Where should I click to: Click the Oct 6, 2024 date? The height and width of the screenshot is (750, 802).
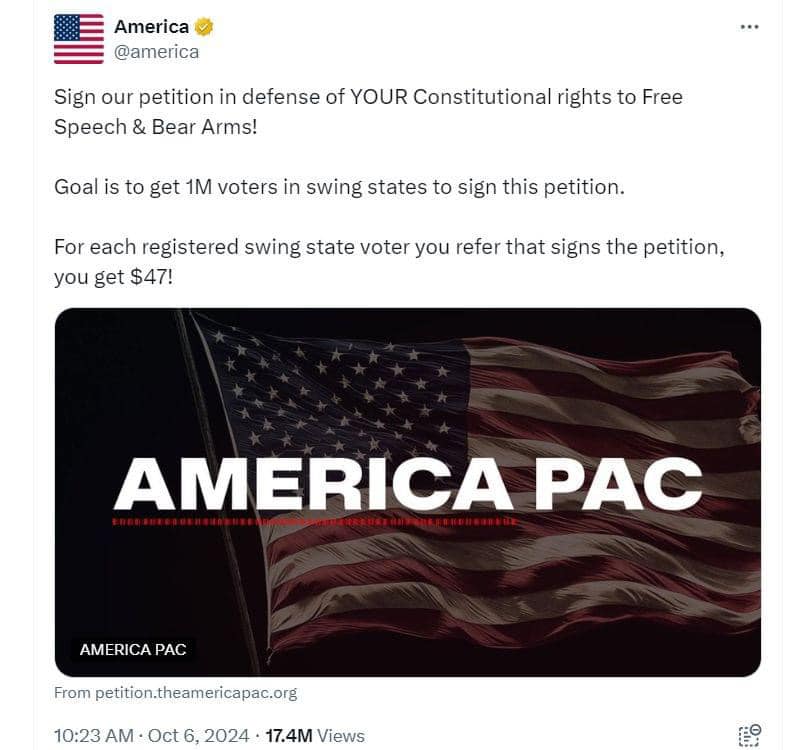click(198, 736)
